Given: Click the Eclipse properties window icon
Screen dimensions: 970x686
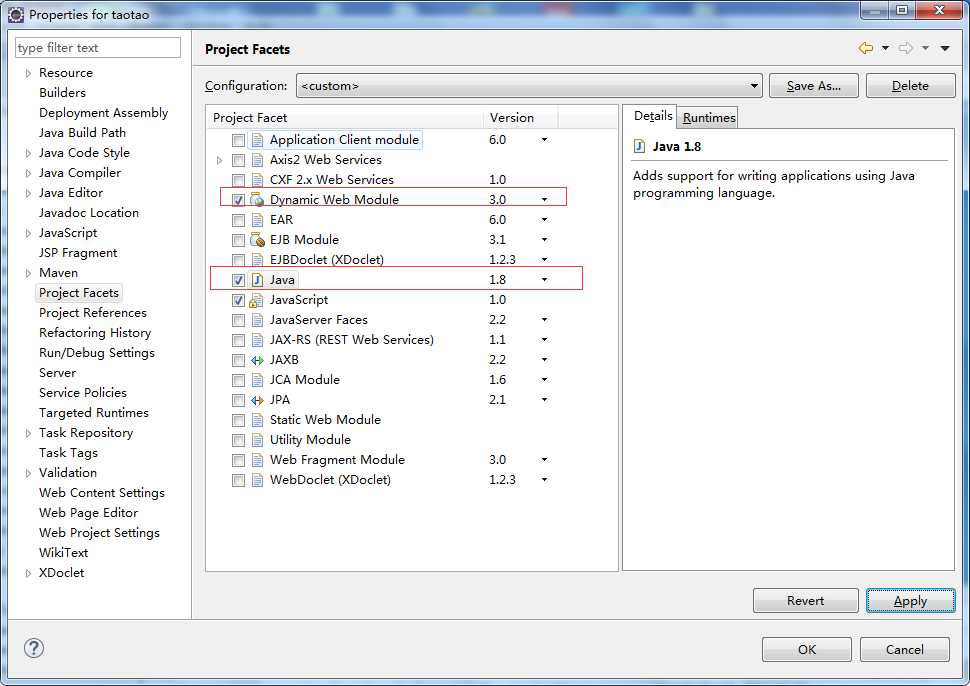Looking at the screenshot, I should click(15, 14).
